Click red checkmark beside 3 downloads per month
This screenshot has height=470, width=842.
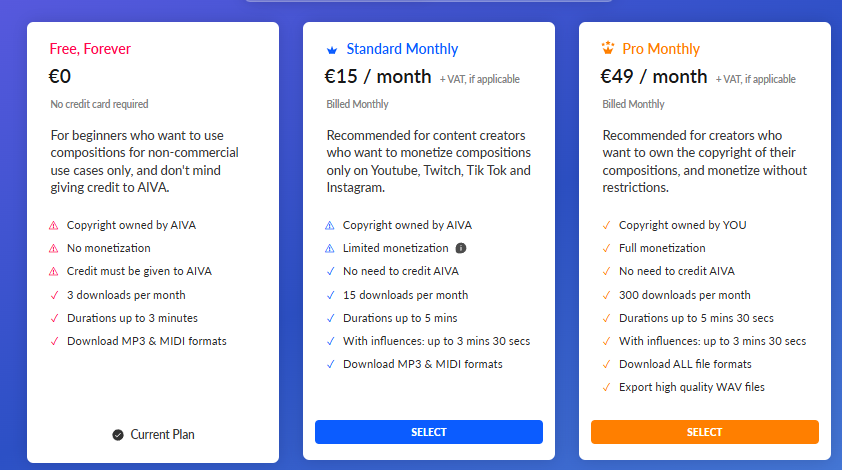pos(54,295)
